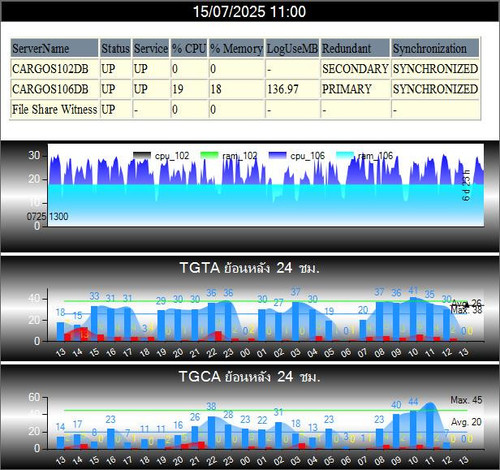Click the 0725 1300 chart time label

click(x=47, y=216)
